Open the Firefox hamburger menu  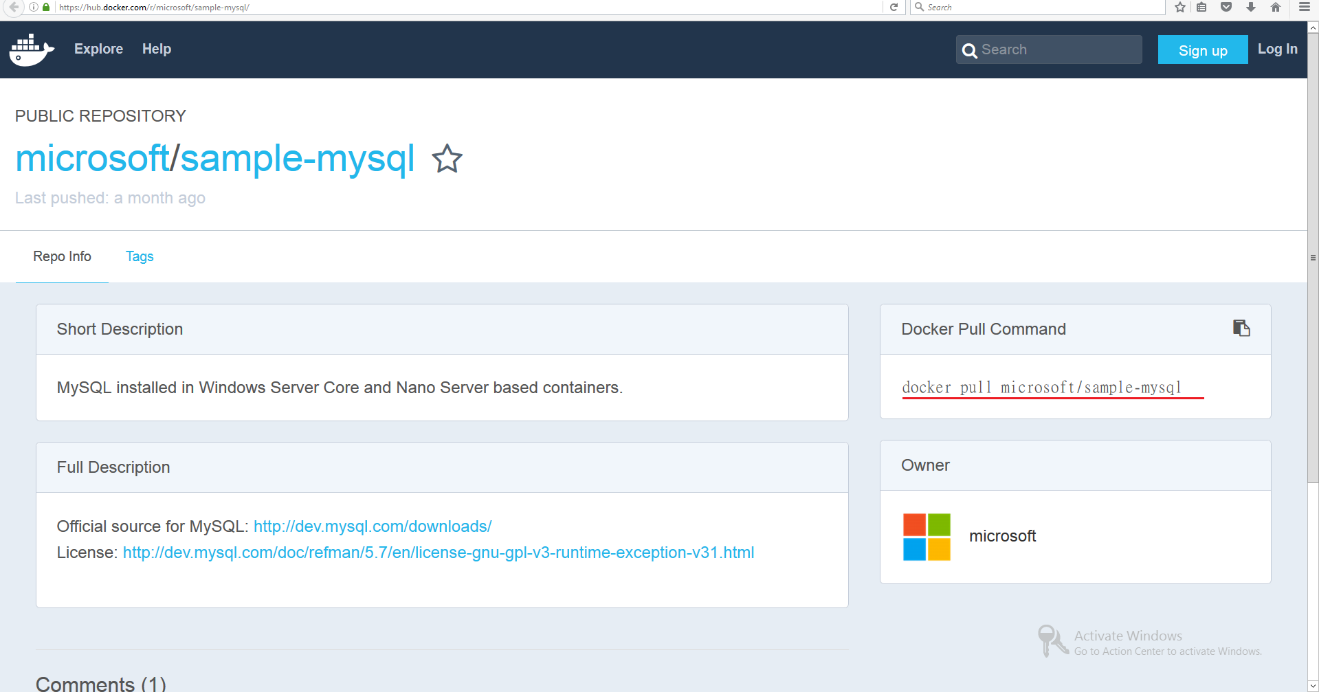click(x=1304, y=7)
